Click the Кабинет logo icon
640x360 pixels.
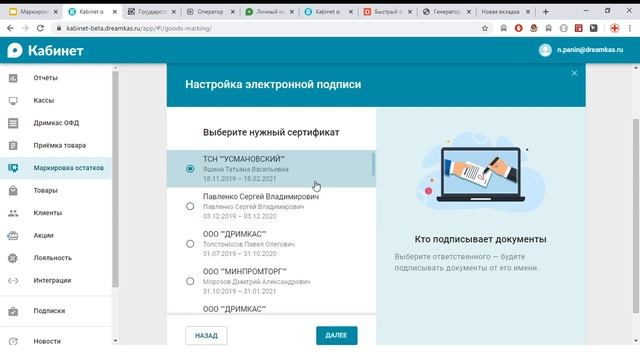[x=15, y=50]
